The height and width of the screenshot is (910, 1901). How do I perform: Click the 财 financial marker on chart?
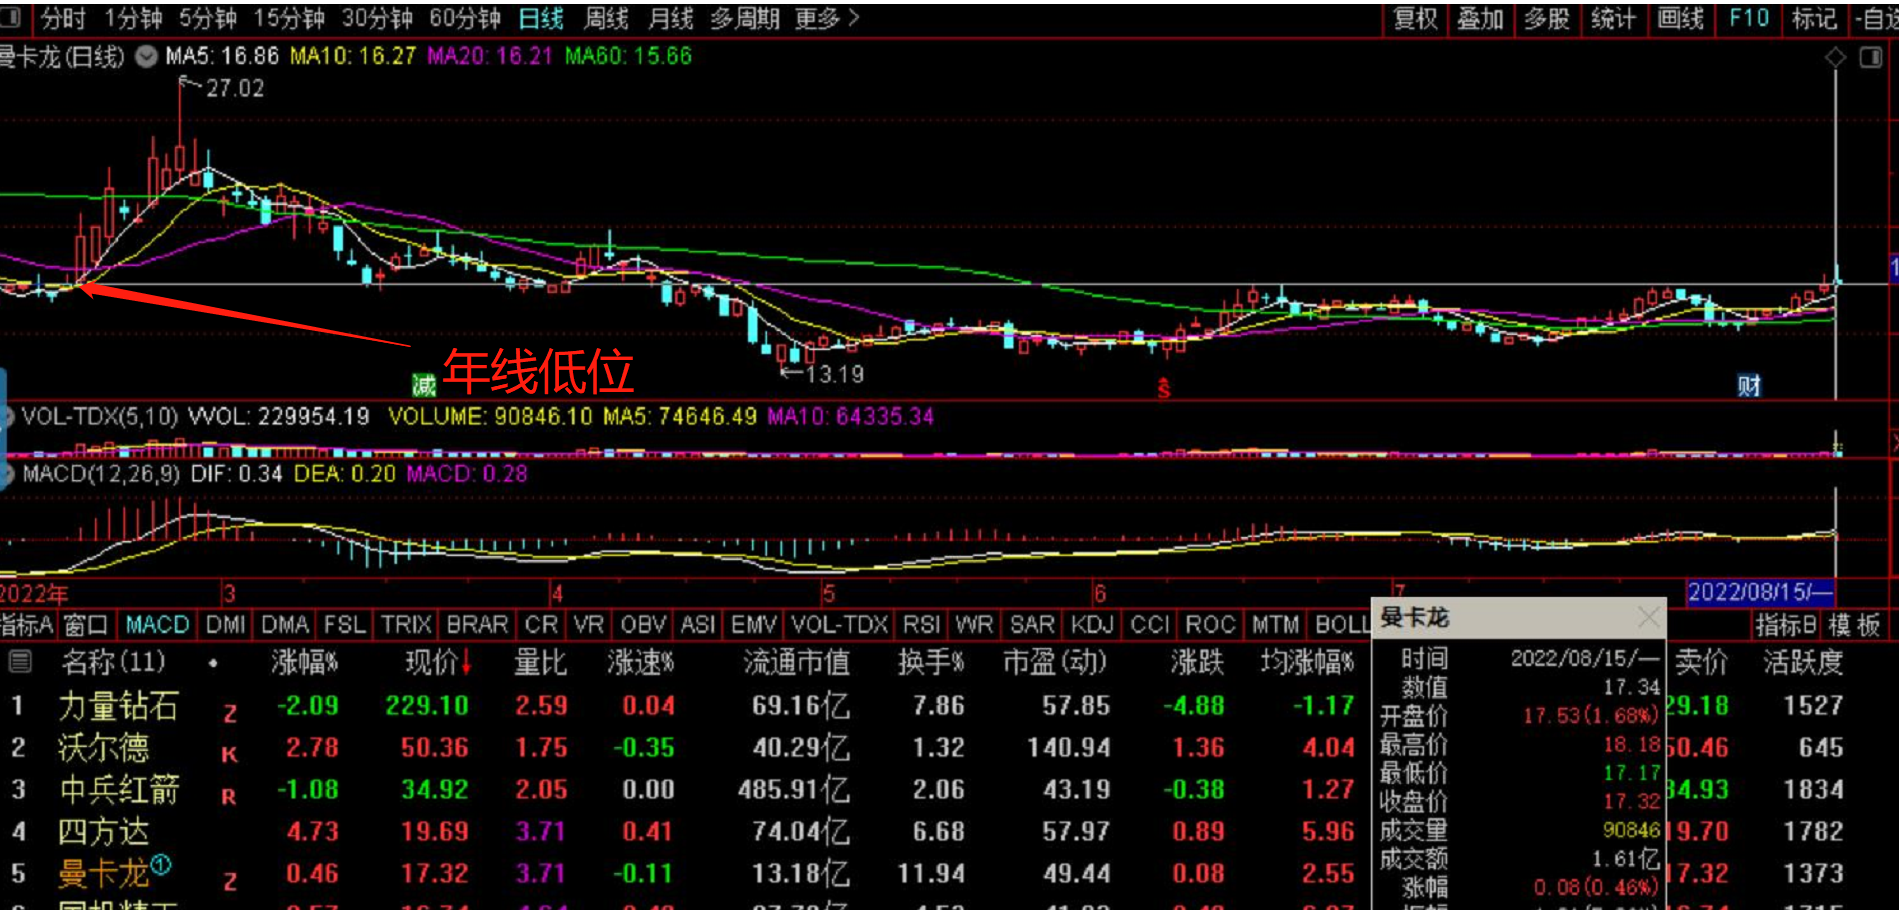[1748, 385]
